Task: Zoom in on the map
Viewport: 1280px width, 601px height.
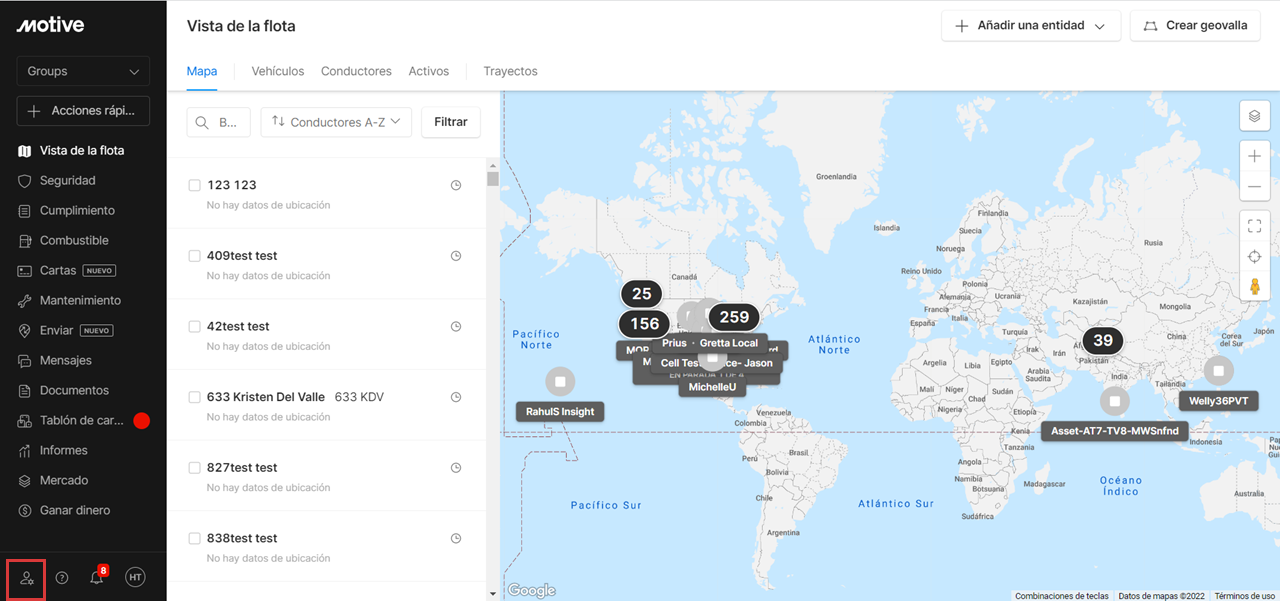Action: coord(1255,157)
